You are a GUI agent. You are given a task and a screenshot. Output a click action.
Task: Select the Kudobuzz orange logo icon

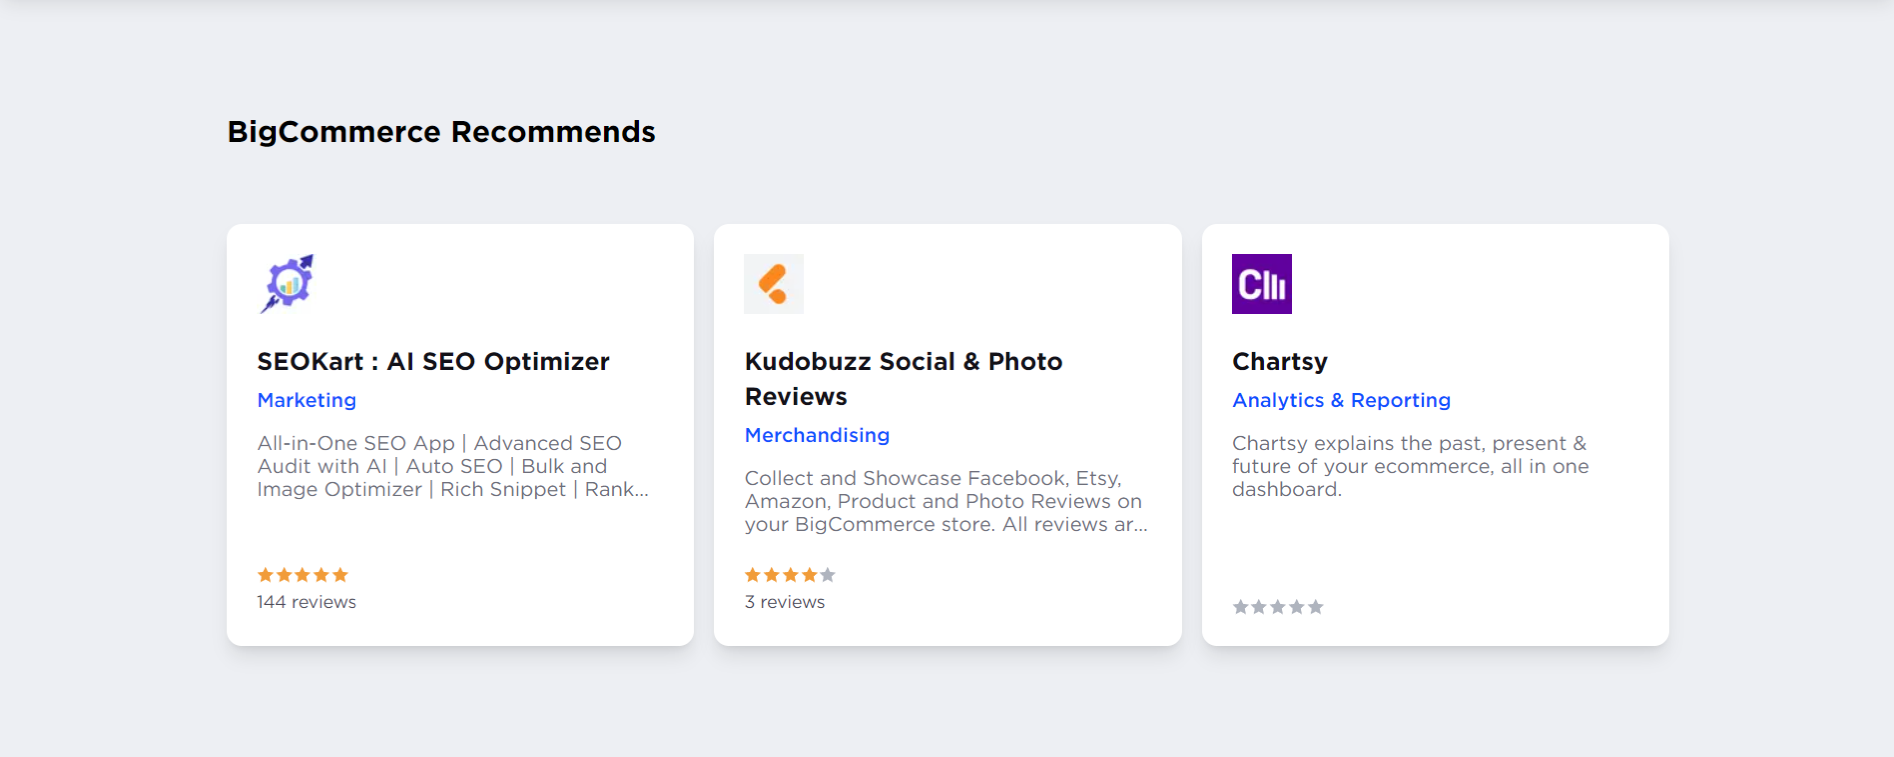point(774,284)
